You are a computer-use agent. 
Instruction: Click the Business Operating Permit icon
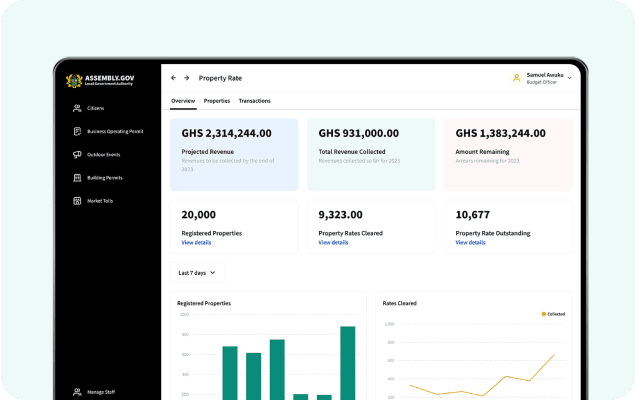coord(77,131)
